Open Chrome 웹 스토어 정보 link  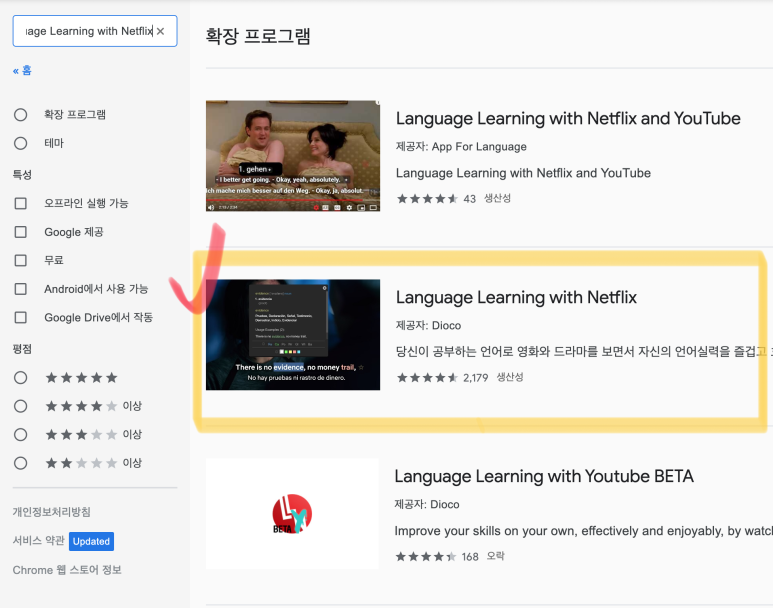click(x=67, y=570)
